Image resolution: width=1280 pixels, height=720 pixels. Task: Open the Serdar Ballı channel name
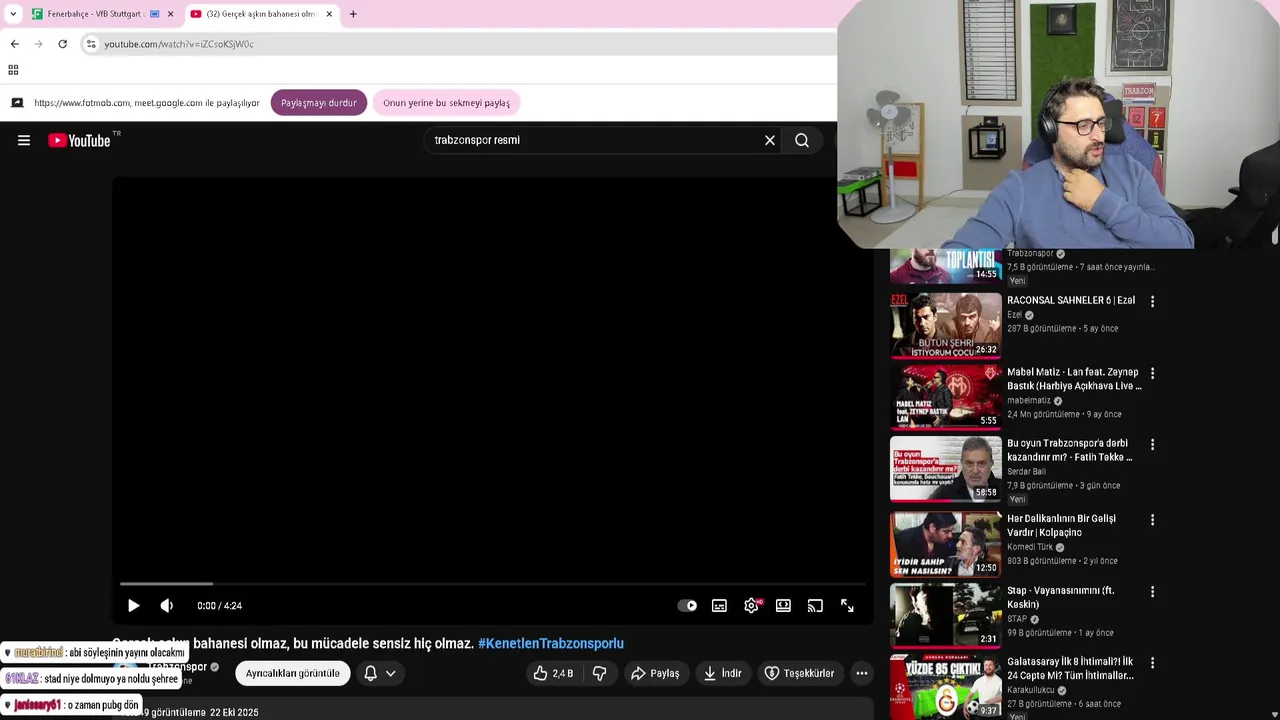coord(1026,472)
